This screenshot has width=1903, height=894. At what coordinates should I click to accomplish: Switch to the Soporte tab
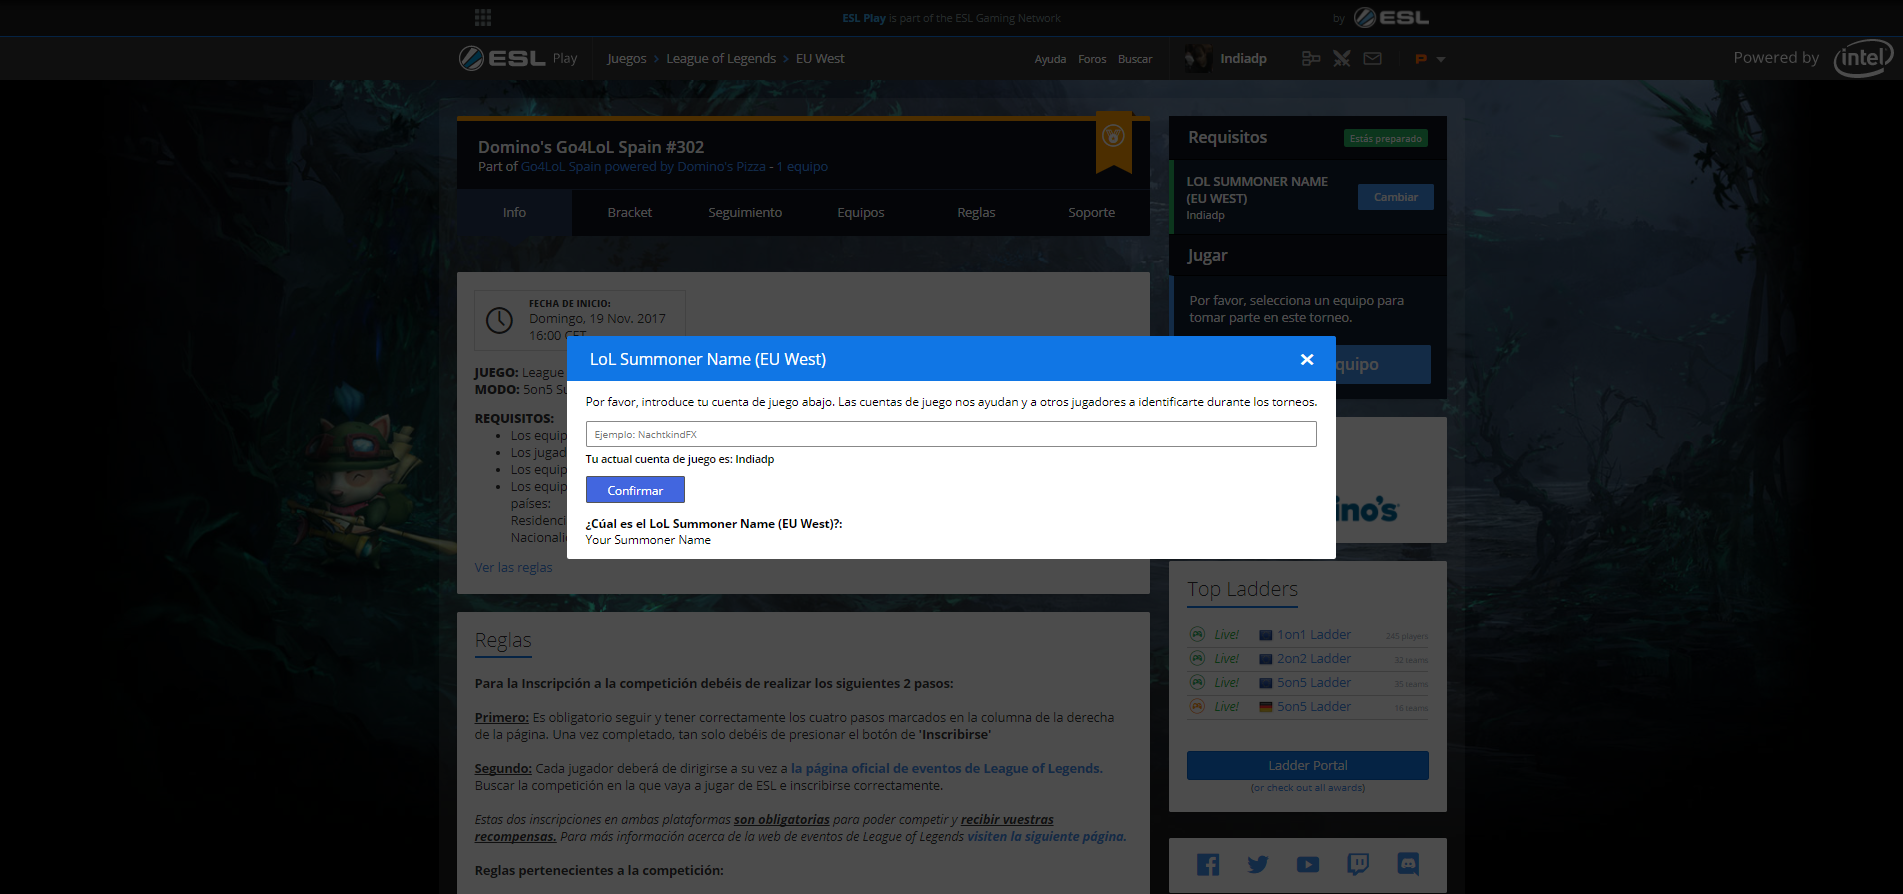click(1091, 213)
